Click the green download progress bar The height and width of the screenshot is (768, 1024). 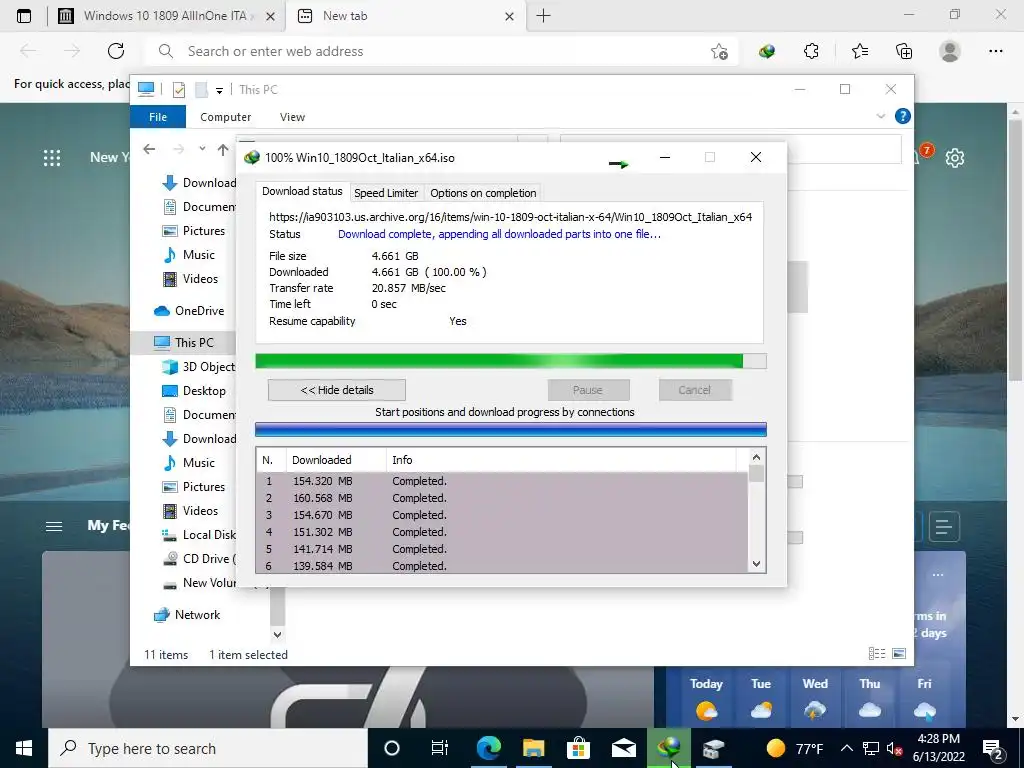click(511, 361)
